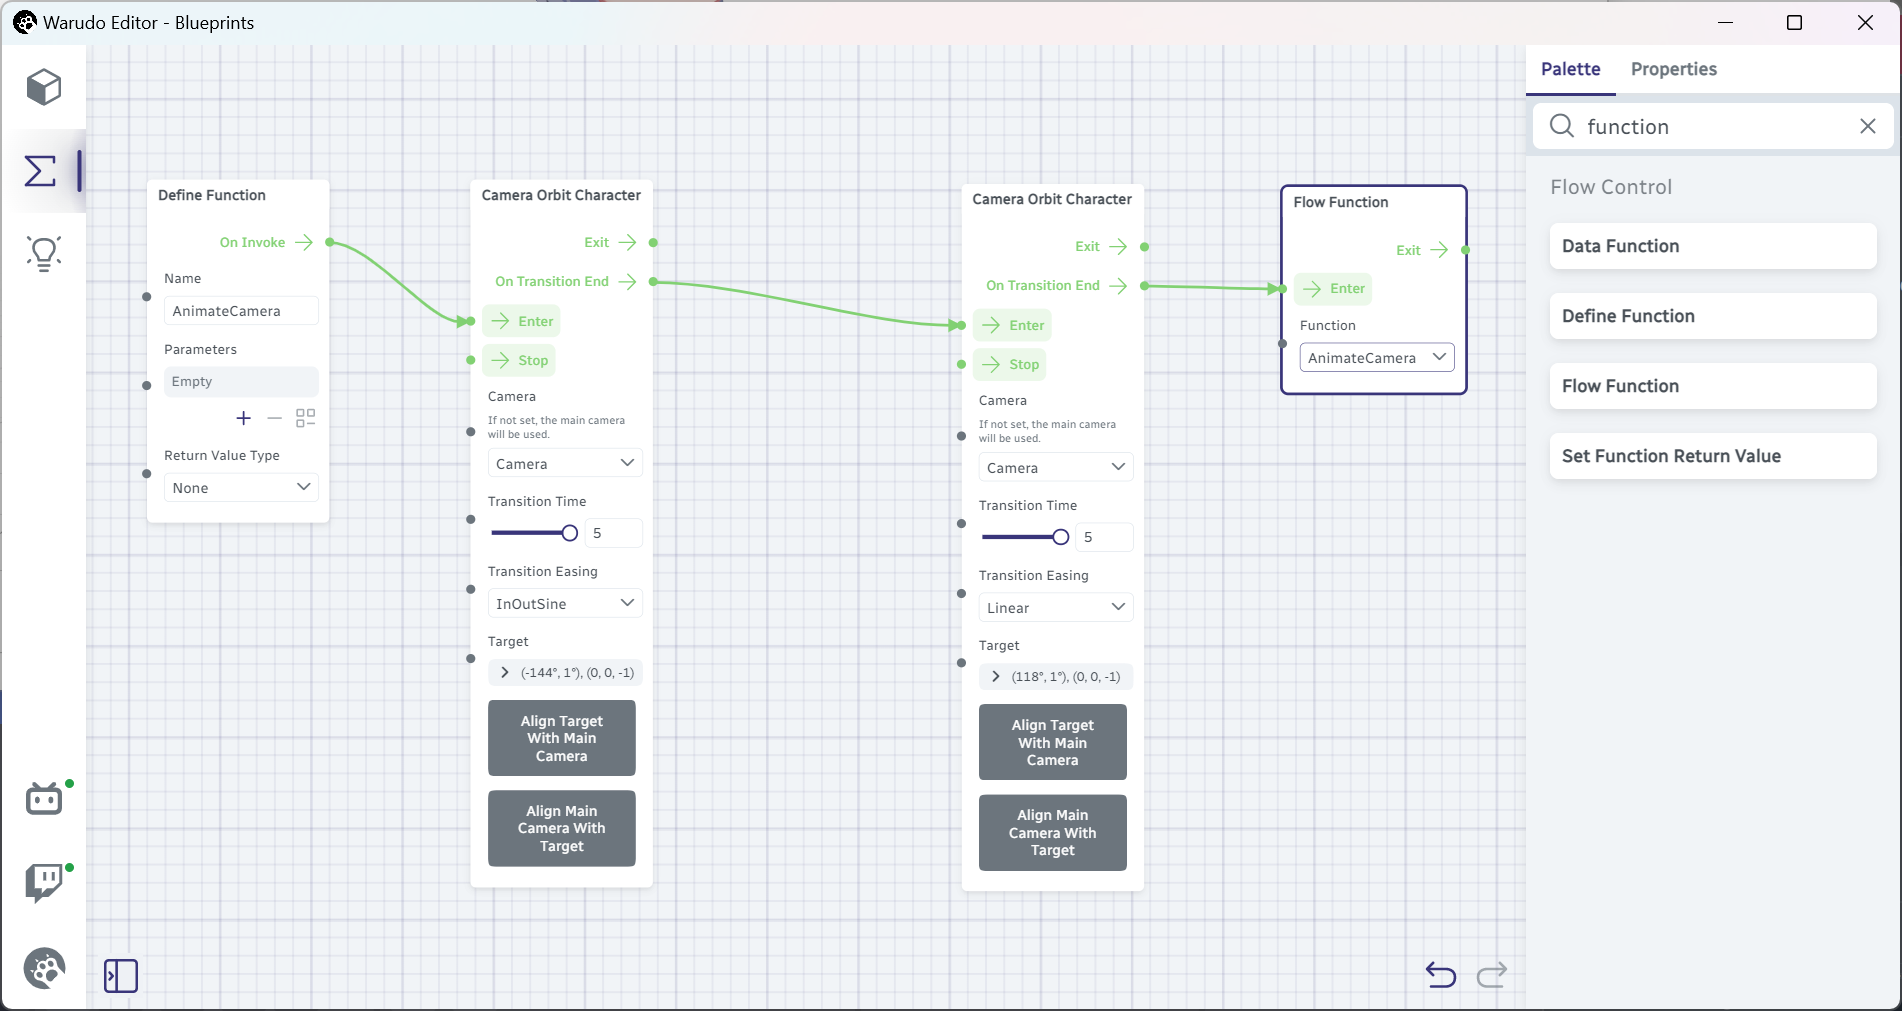Open Return Value Type None dropdown
The image size is (1902, 1011).
(x=241, y=487)
